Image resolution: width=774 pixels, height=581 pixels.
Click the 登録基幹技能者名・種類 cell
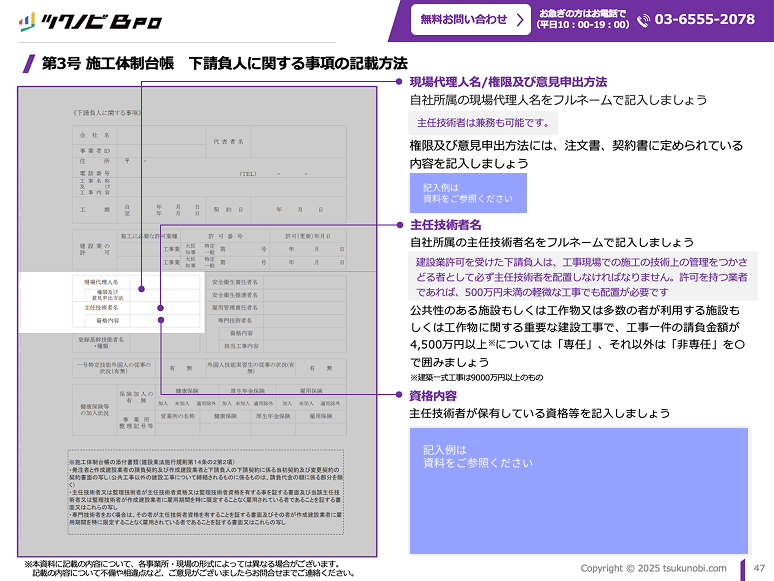[x=101, y=343]
